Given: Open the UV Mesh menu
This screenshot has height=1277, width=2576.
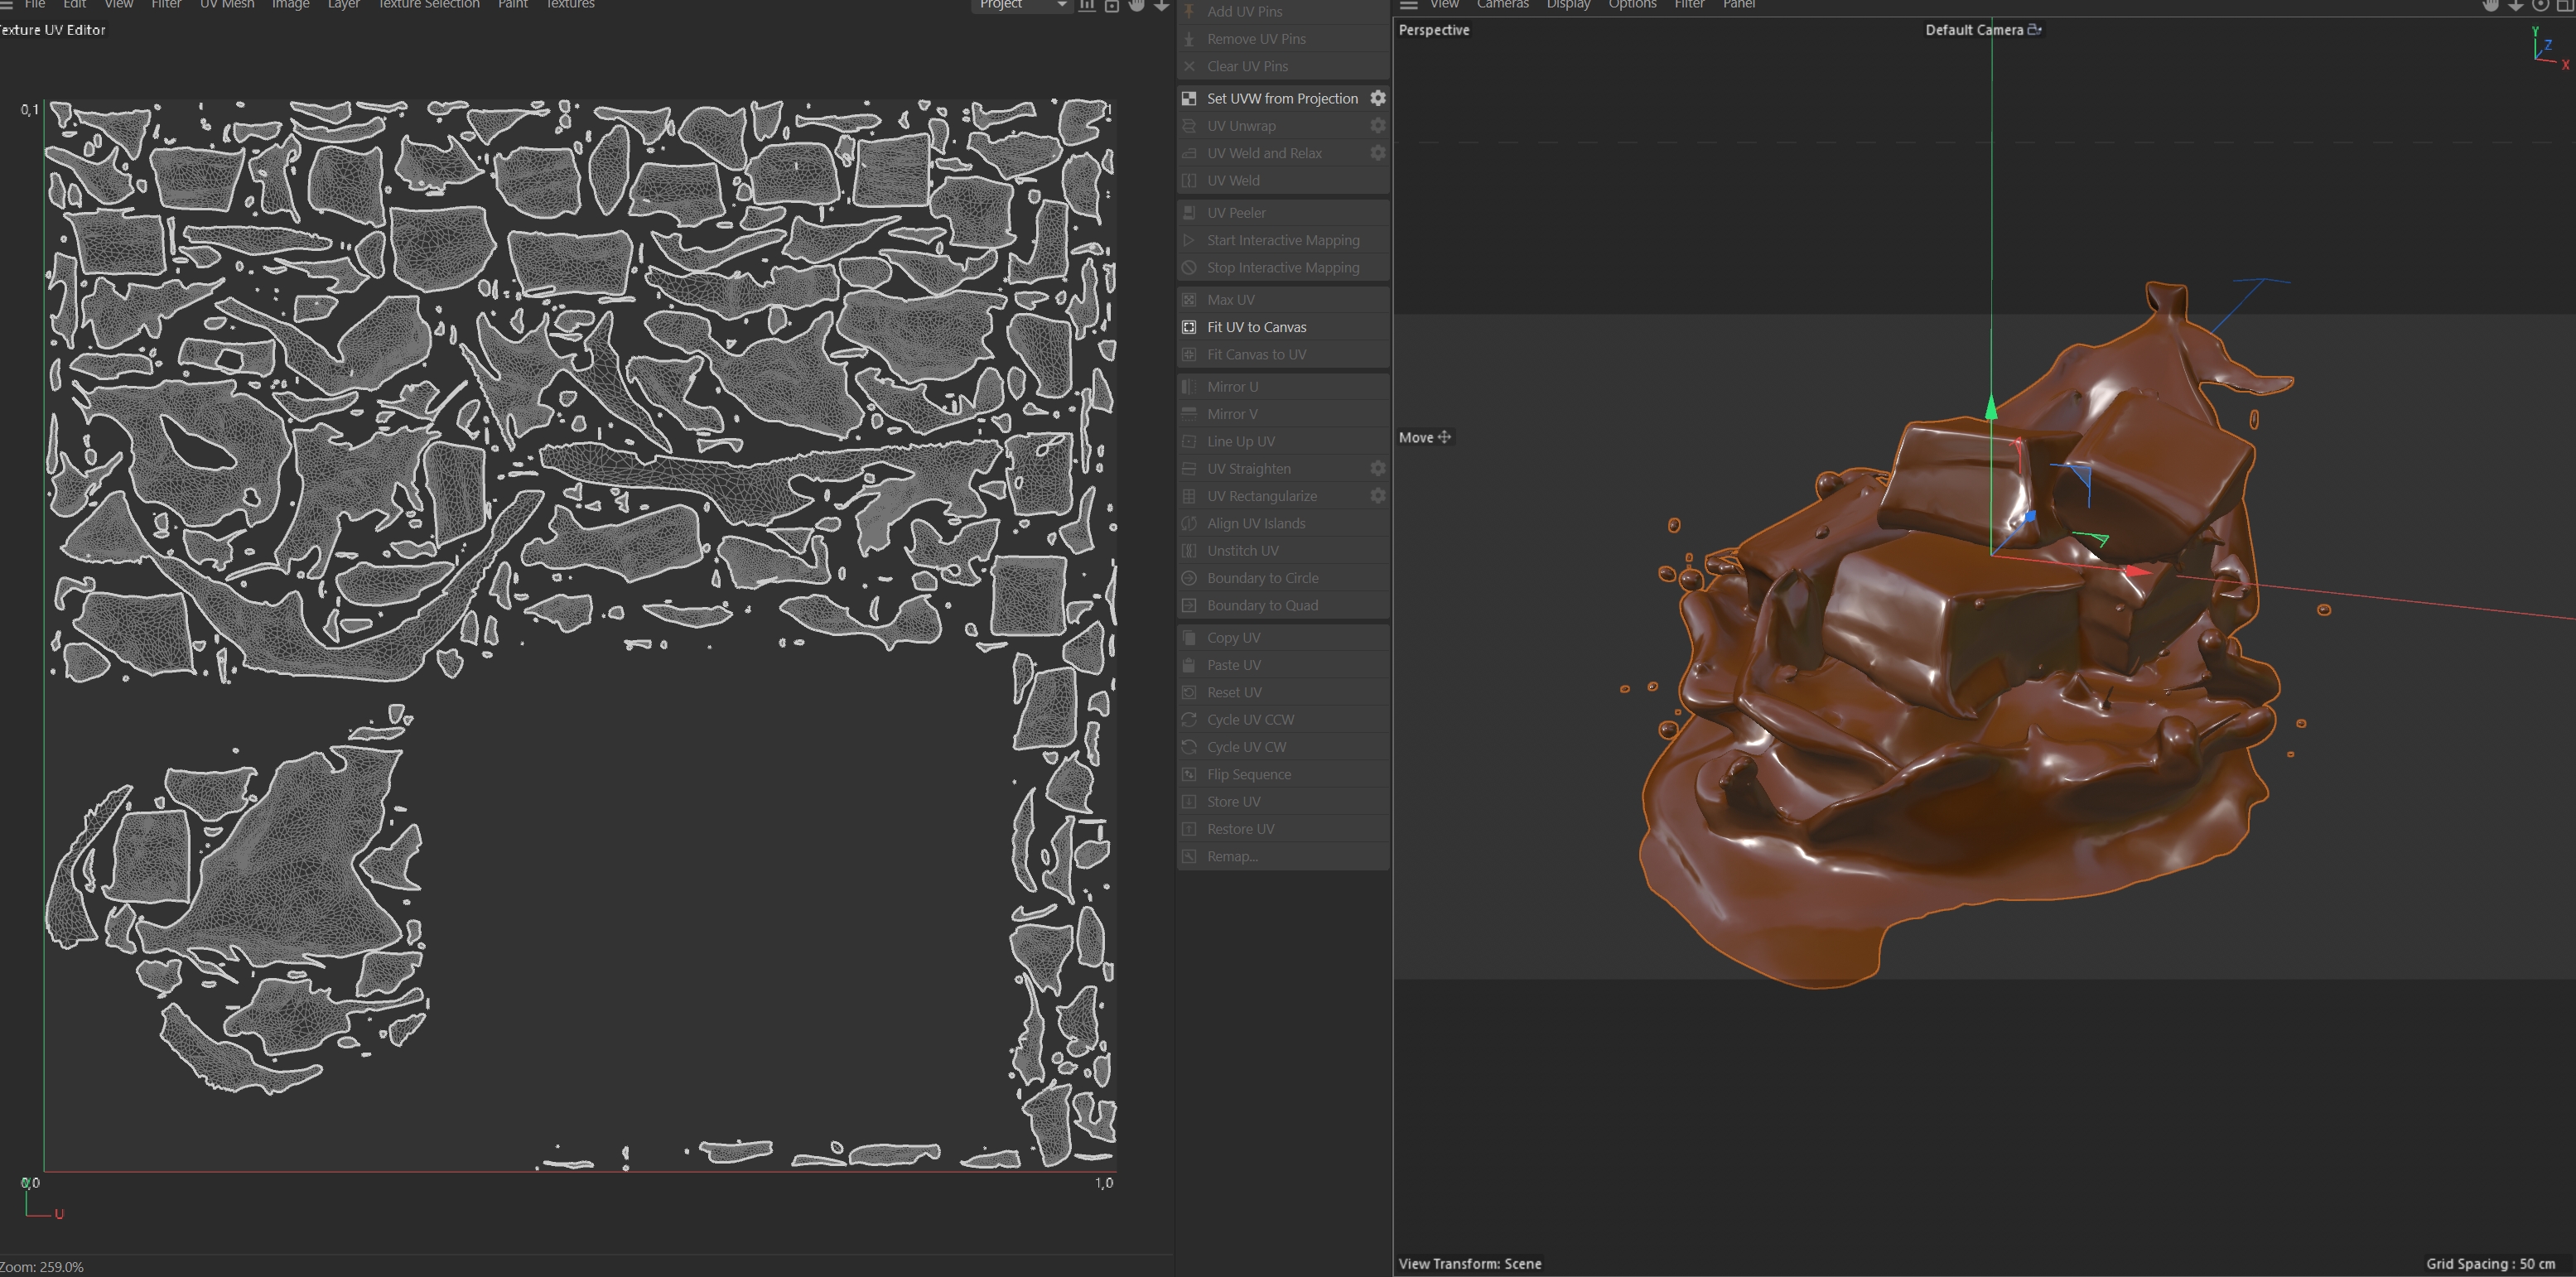Looking at the screenshot, I should [x=227, y=5].
